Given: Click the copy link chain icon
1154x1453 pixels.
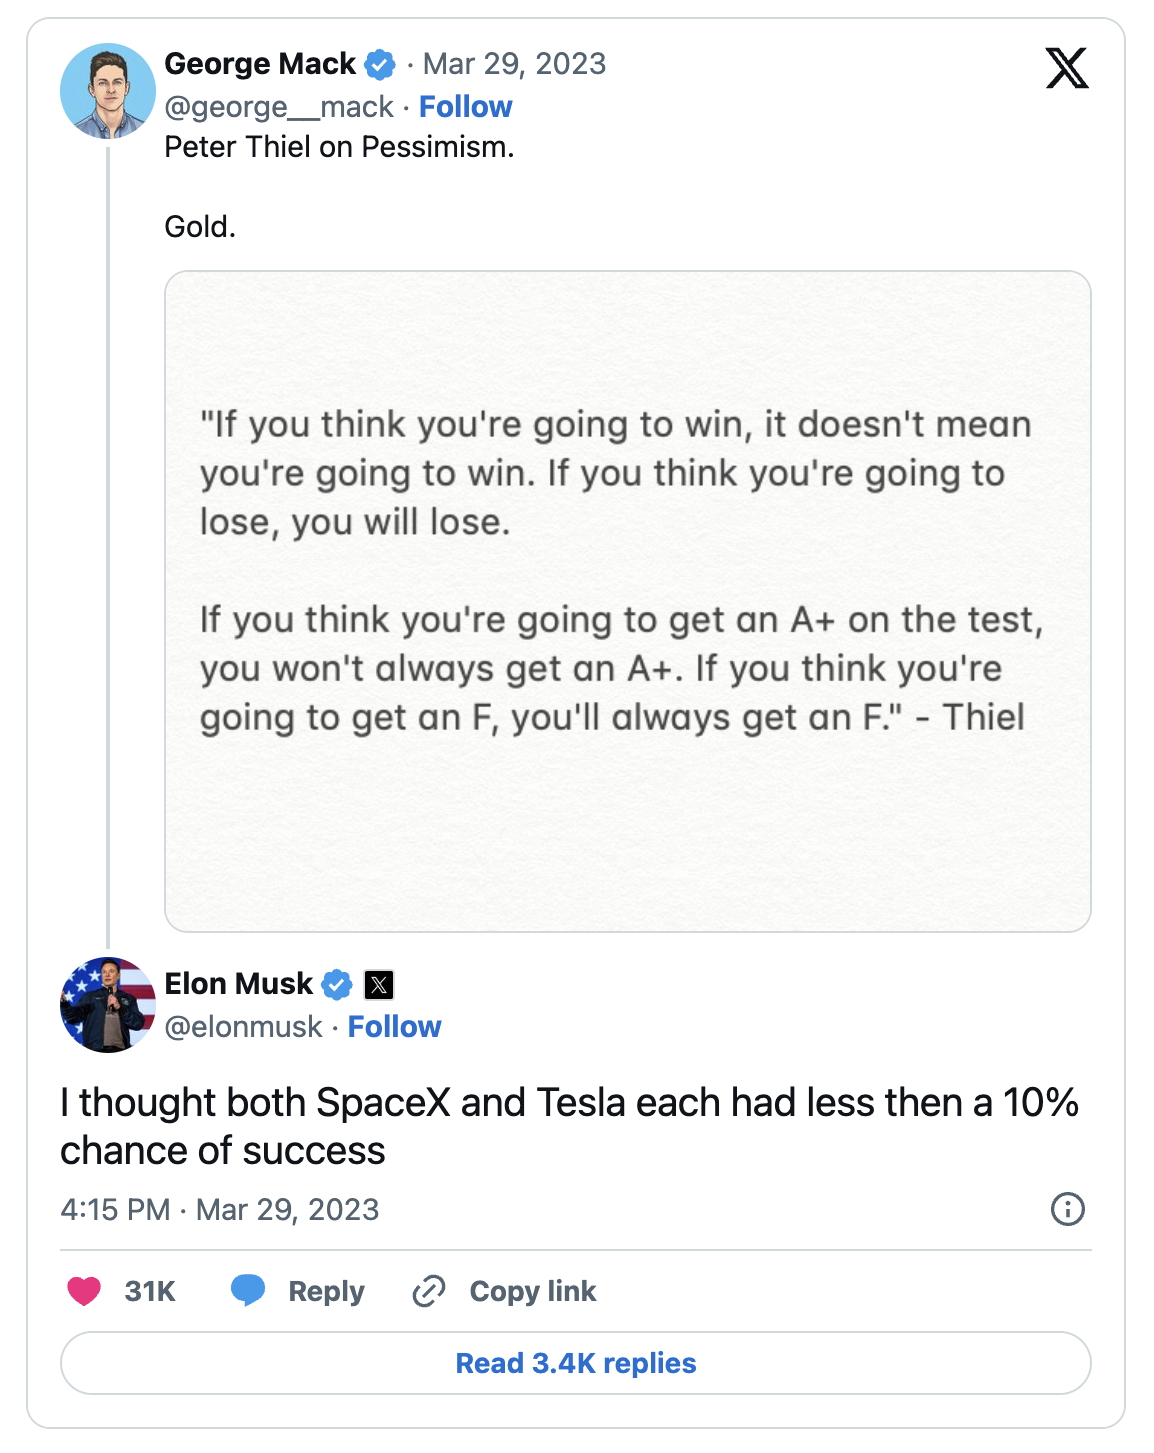Looking at the screenshot, I should click(429, 1291).
